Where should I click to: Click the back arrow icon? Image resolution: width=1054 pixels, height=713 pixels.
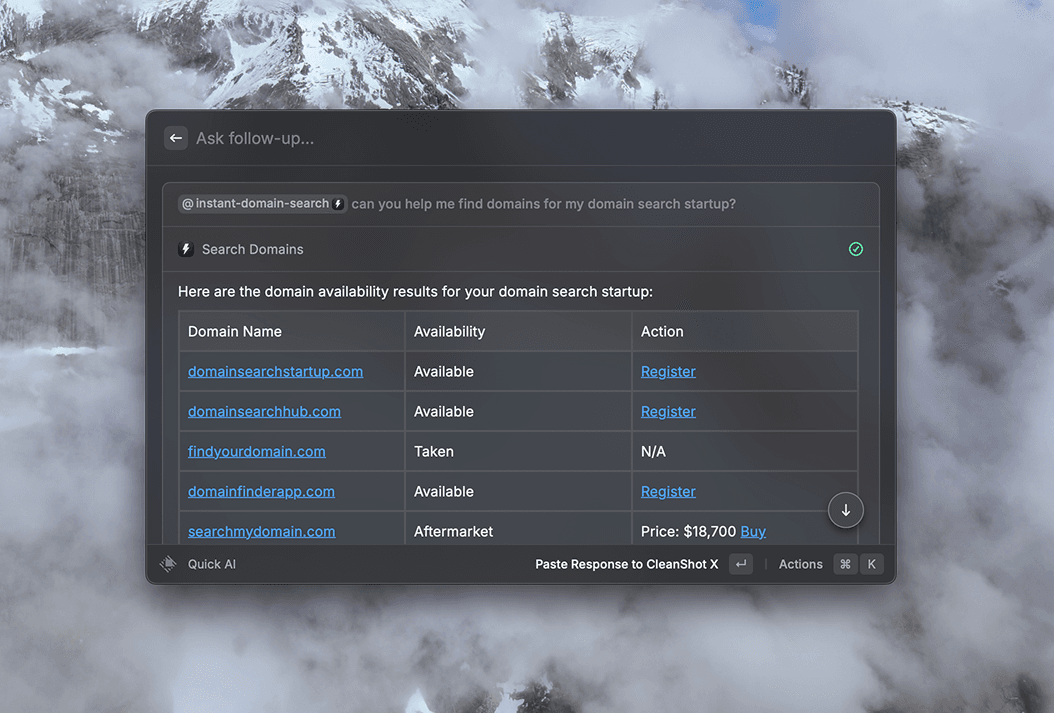point(176,138)
